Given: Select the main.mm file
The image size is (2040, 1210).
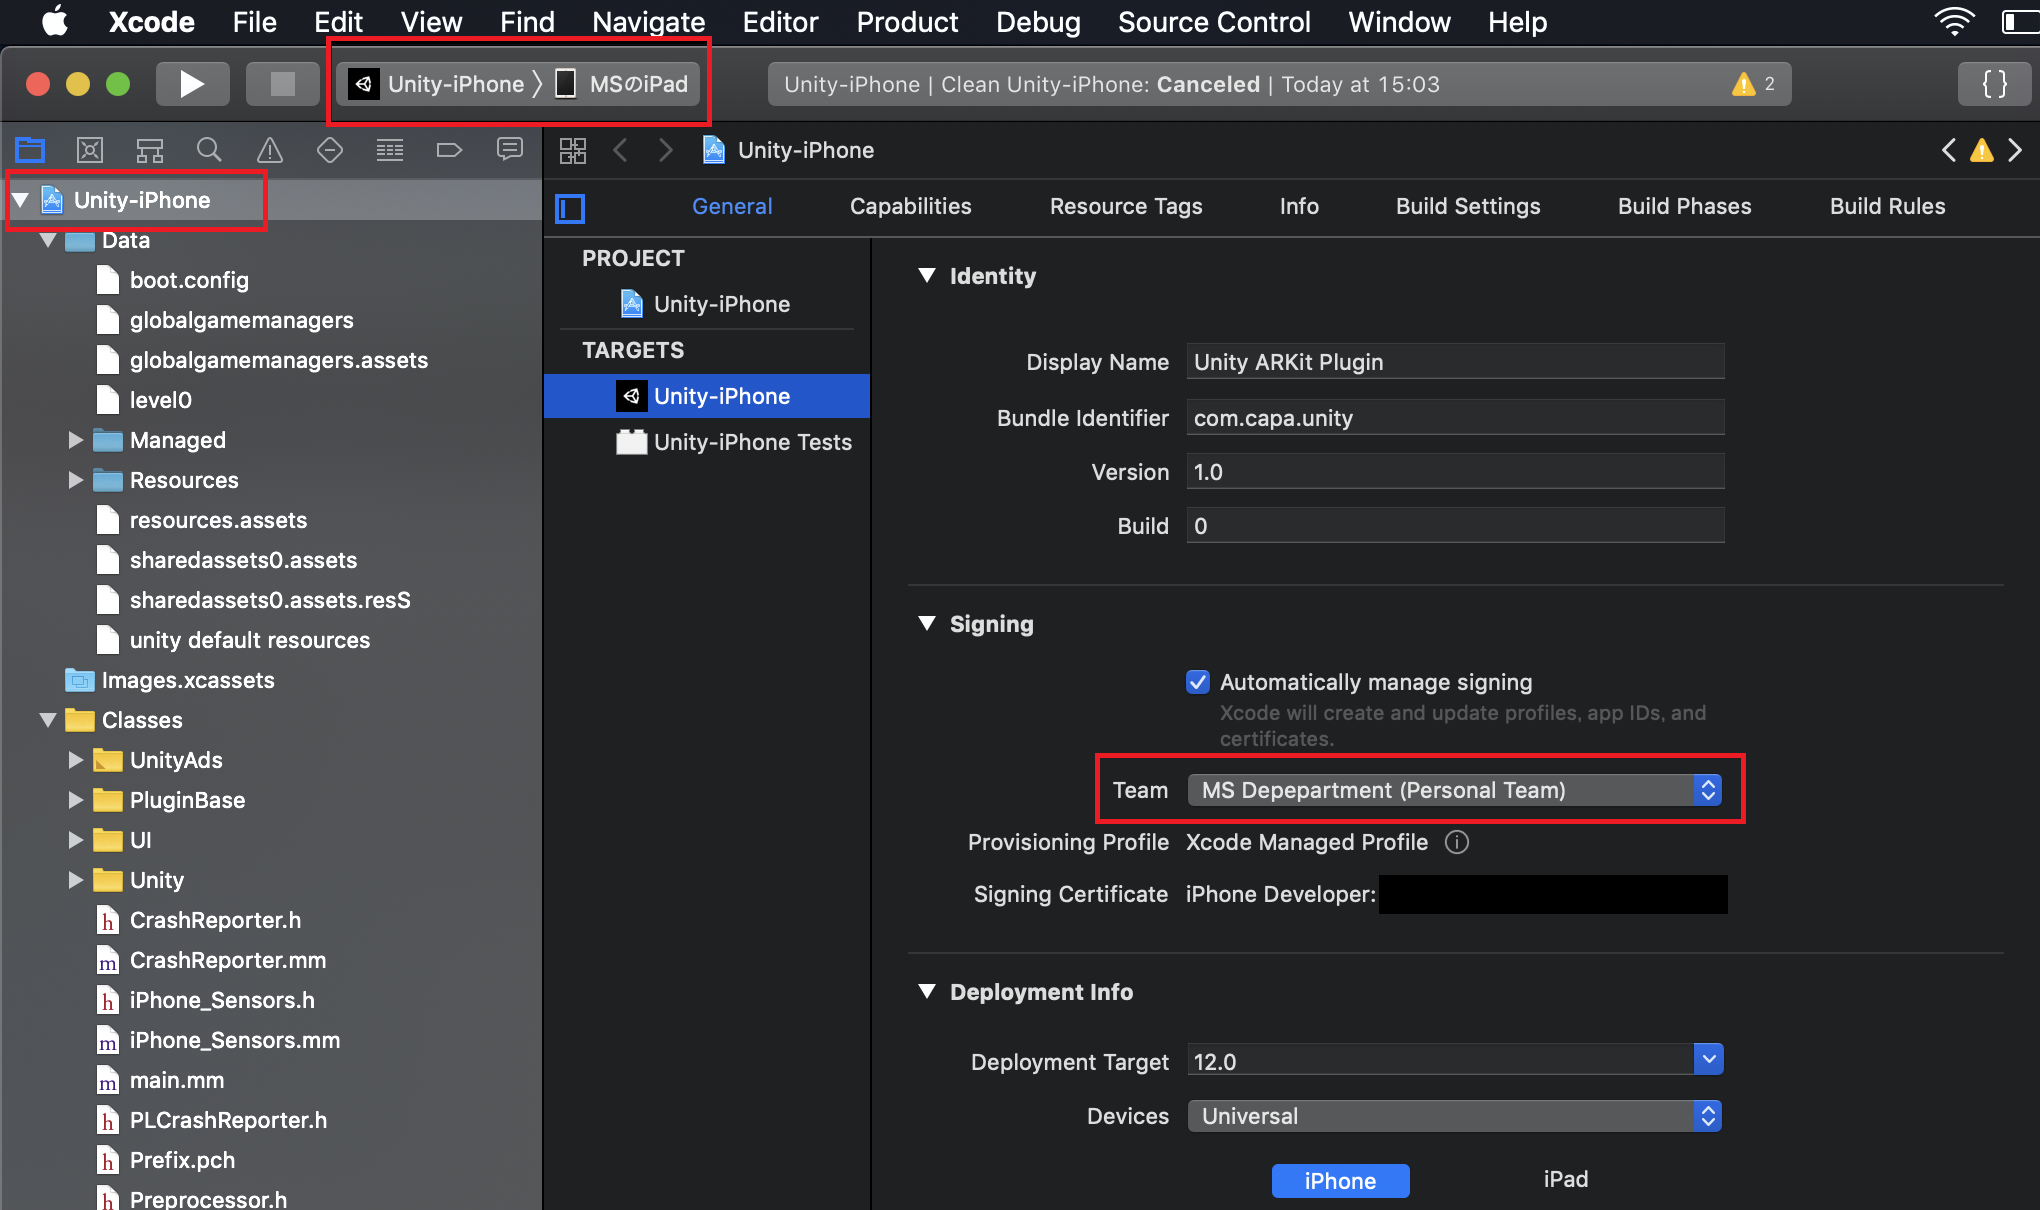Looking at the screenshot, I should (x=160, y=1080).
